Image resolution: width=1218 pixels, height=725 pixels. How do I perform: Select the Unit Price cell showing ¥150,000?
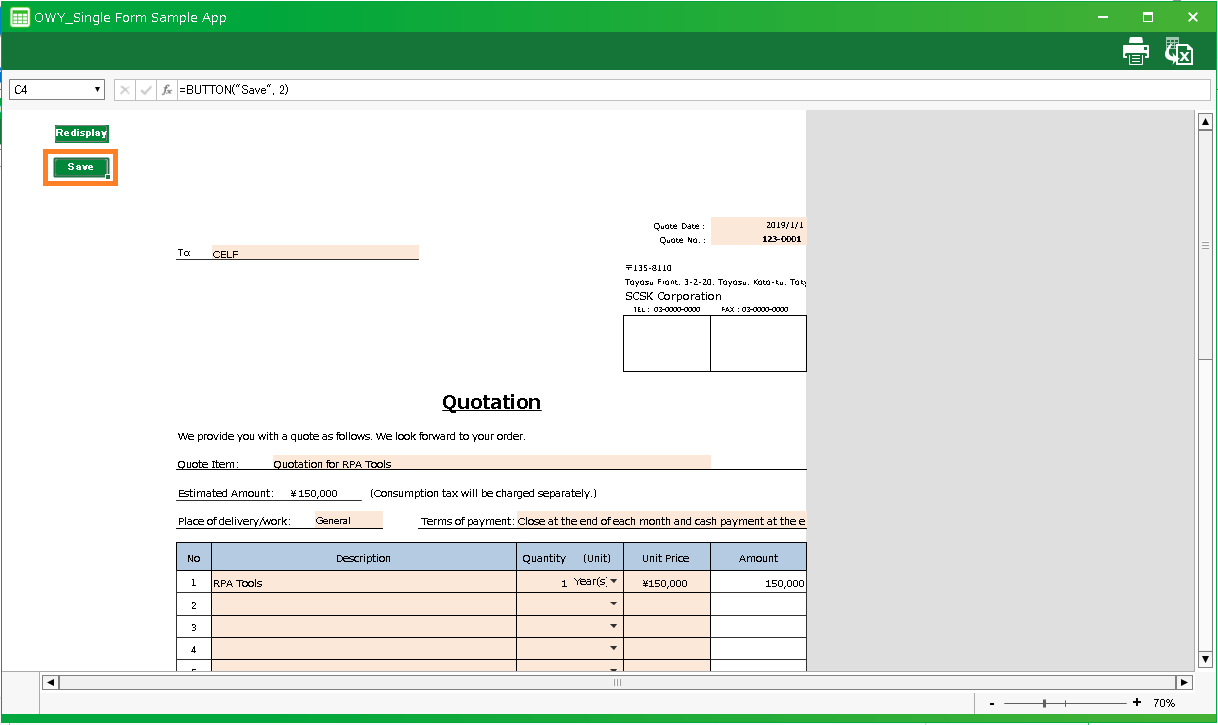coord(666,582)
